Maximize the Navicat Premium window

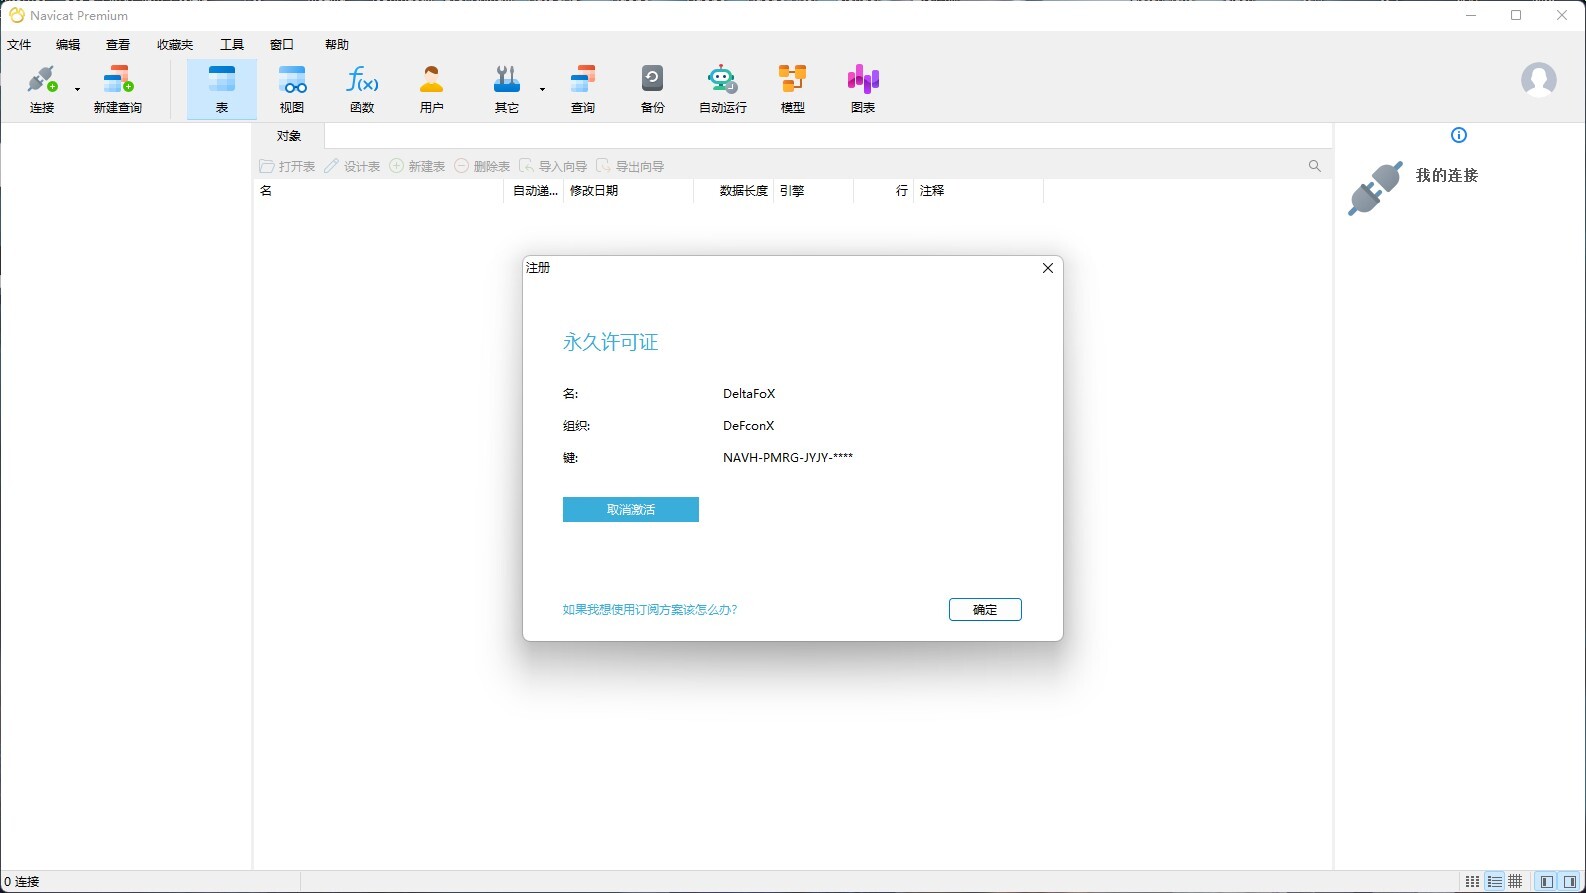(1516, 15)
